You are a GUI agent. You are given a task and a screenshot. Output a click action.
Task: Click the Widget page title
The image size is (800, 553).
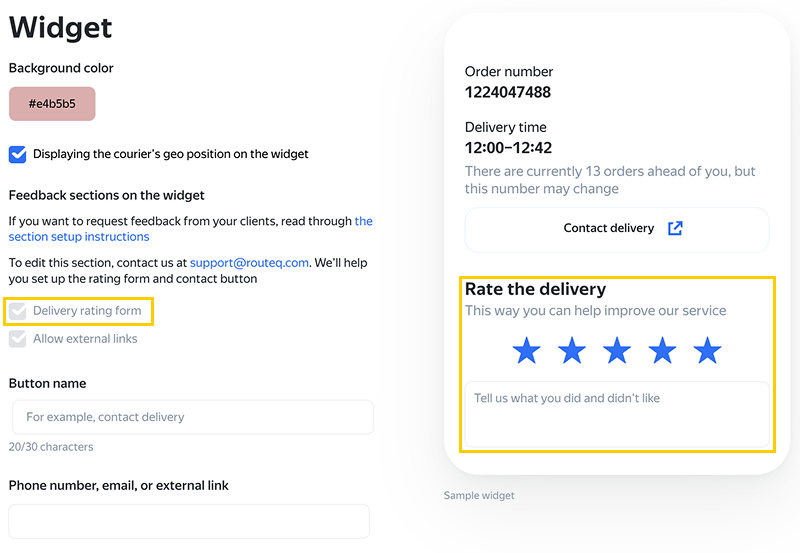(x=61, y=27)
